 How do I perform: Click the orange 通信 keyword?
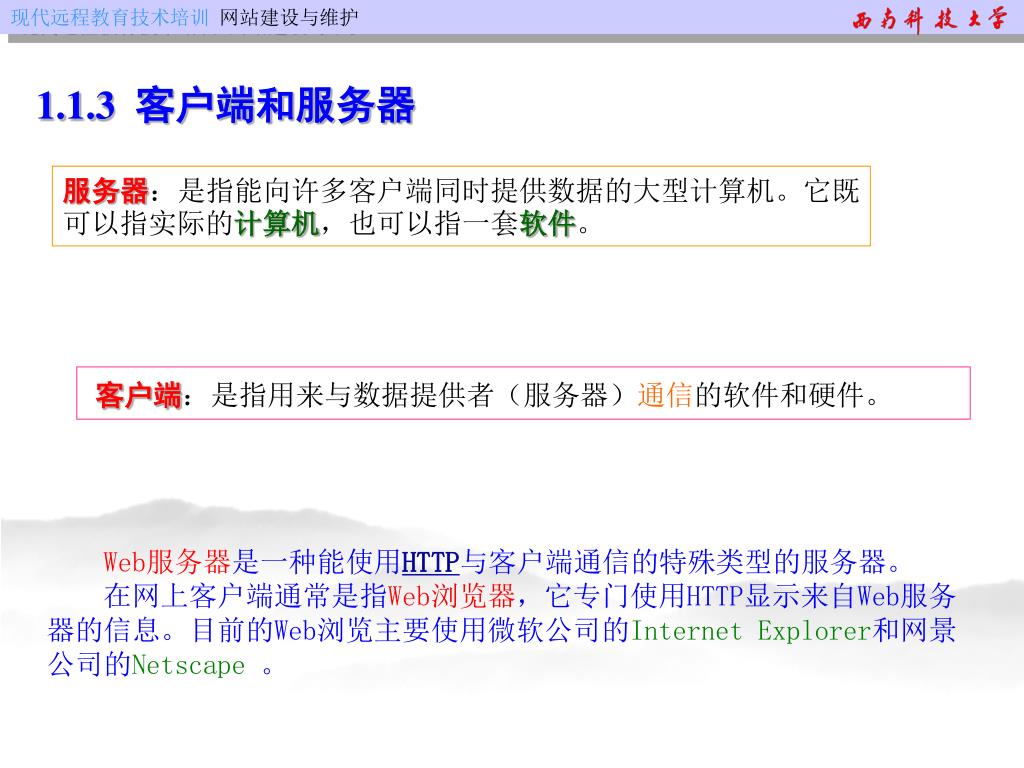click(665, 395)
